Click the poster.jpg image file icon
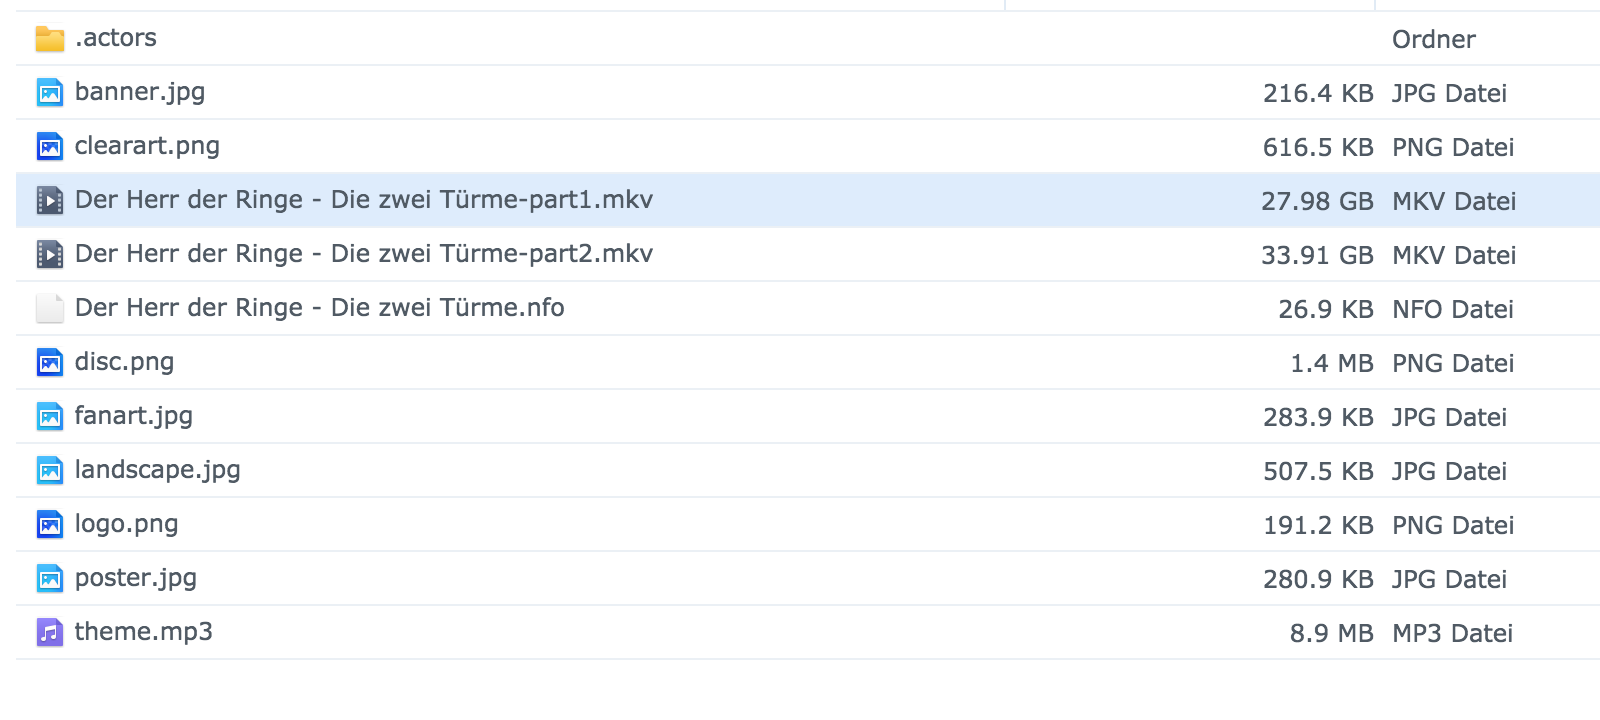Screen dimensions: 1600x720 pyautogui.click(x=50, y=579)
